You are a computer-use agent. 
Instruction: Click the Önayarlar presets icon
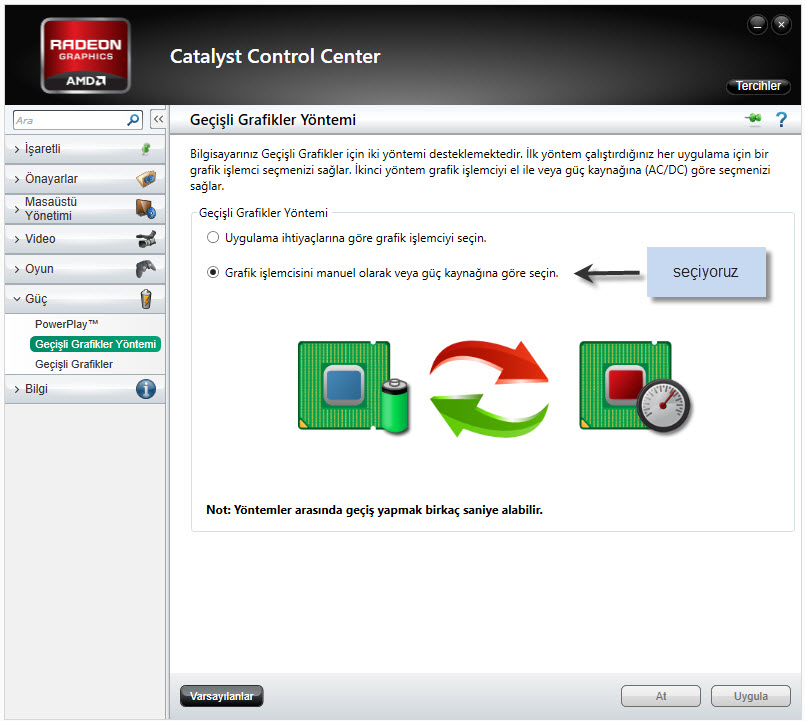coord(146,179)
